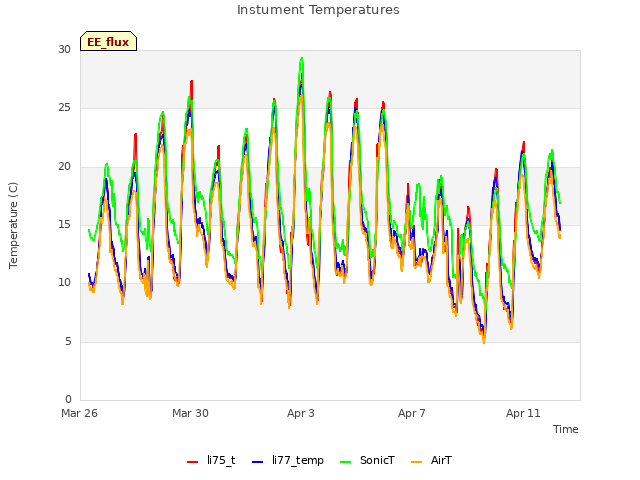Click the Apr 7 x-axis label

pyautogui.click(x=412, y=413)
